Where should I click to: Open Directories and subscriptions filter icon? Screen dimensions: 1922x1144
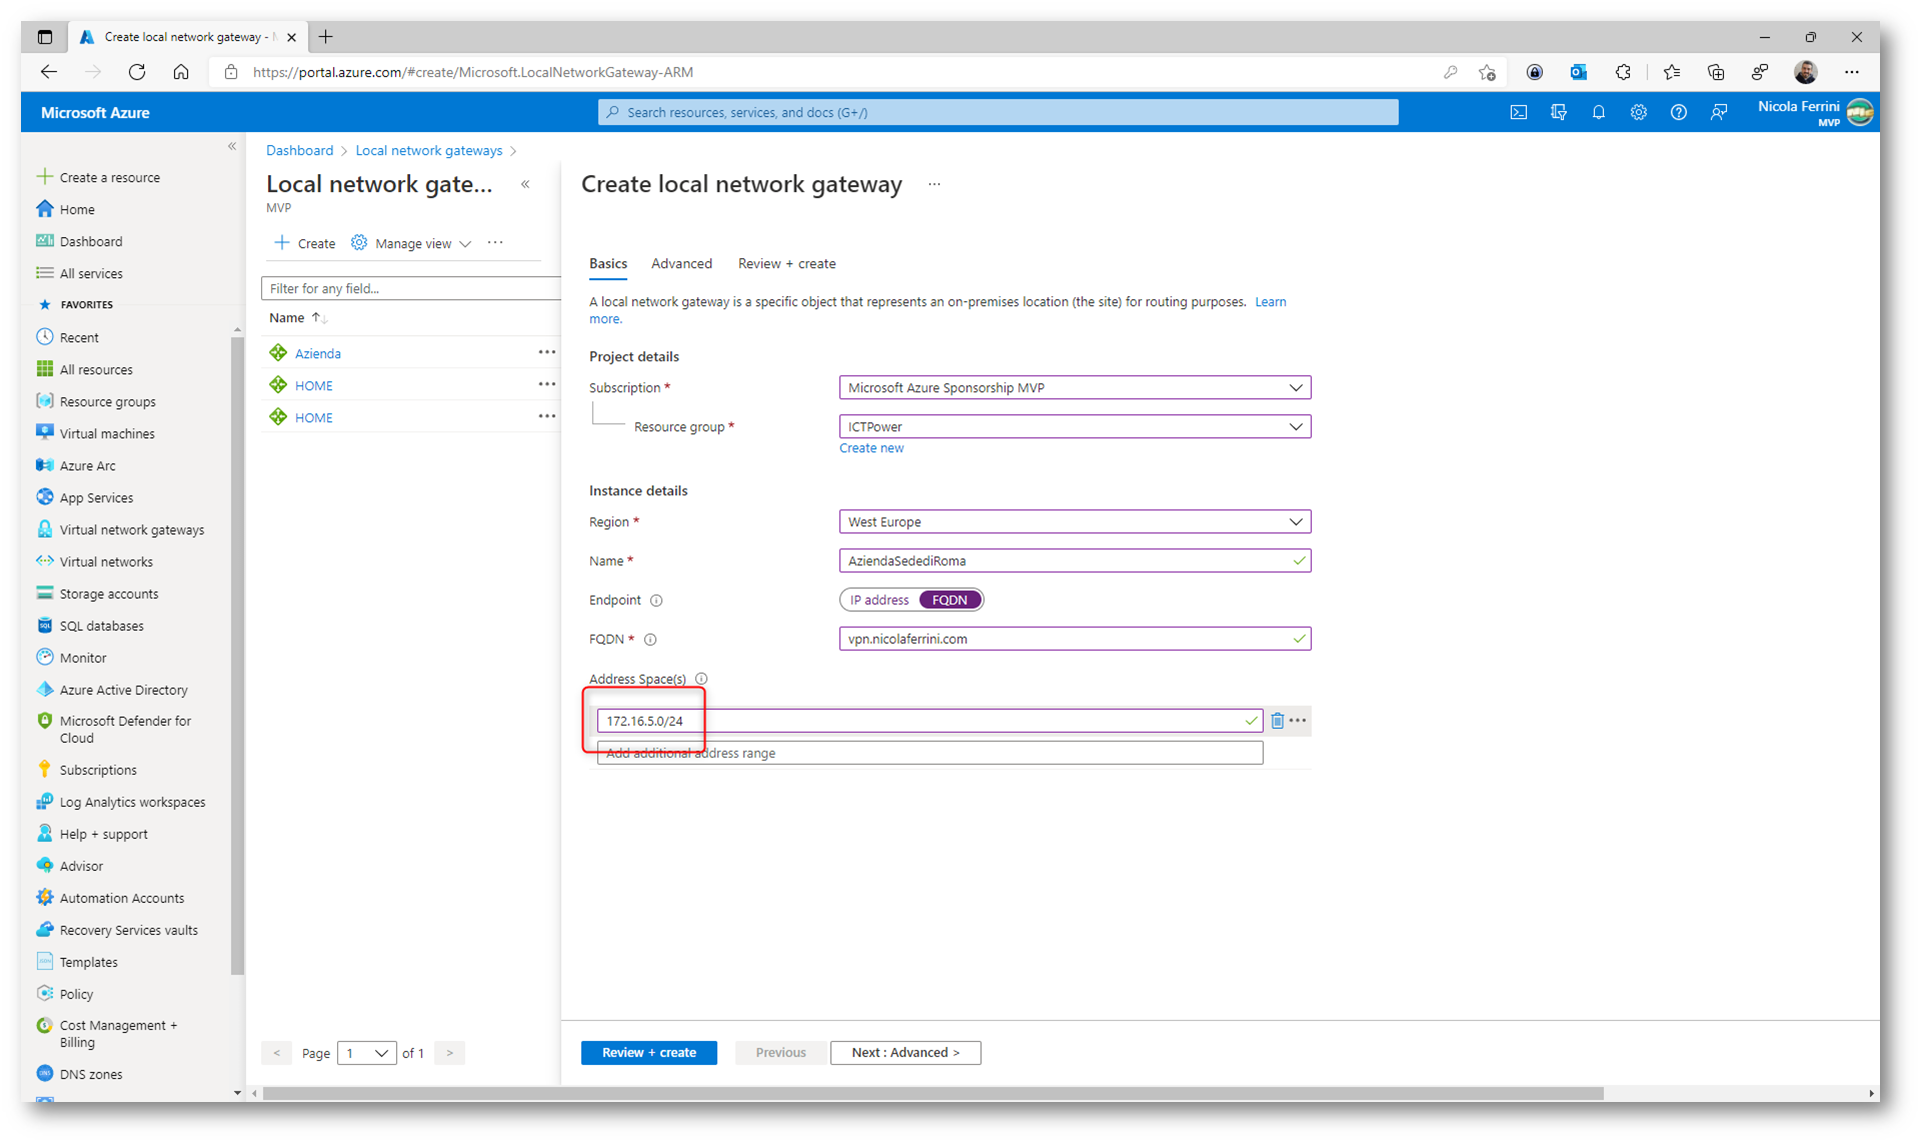(1558, 113)
